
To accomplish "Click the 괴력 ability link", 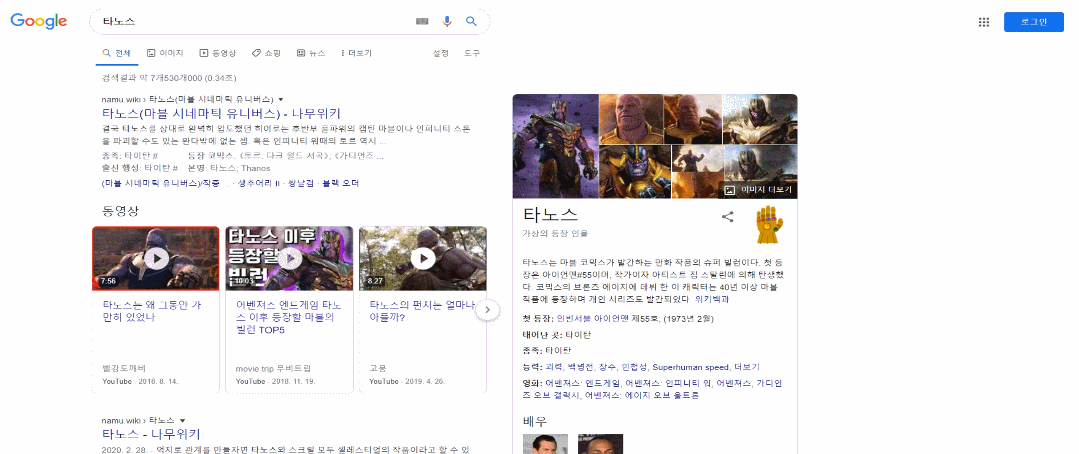I will (551, 367).
